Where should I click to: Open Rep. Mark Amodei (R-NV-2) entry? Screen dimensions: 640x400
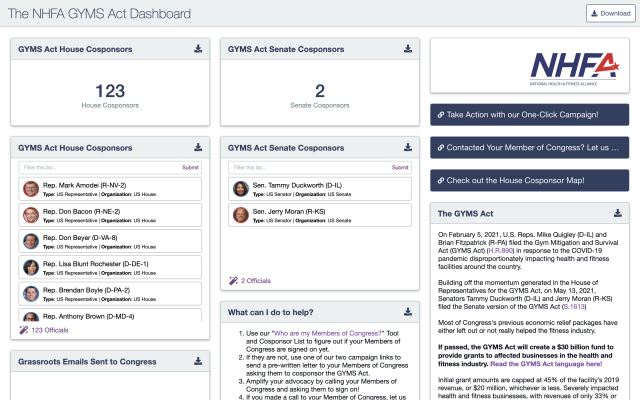coord(110,189)
